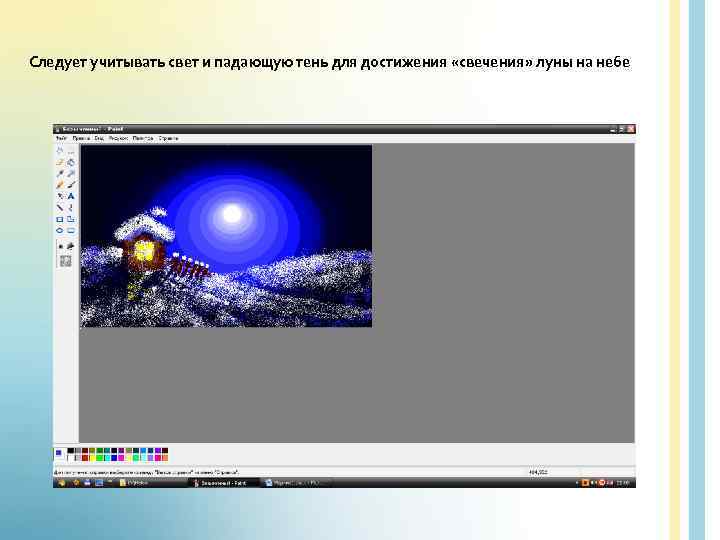Close the Paint window
Viewport: 720px width, 540px height.
pos(631,129)
